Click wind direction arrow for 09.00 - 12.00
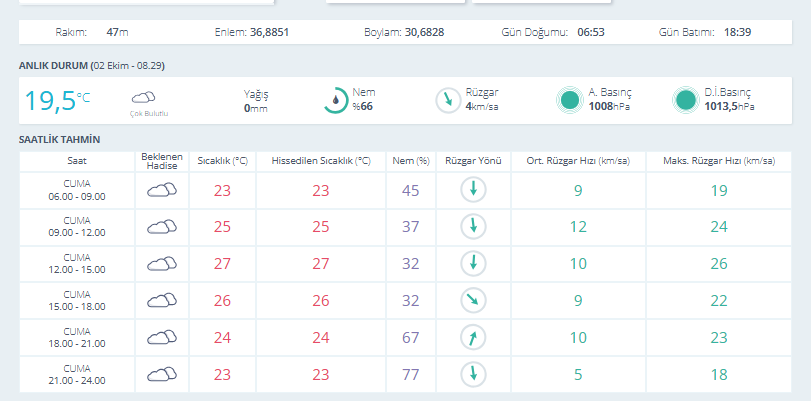The width and height of the screenshot is (811, 401). (x=473, y=227)
